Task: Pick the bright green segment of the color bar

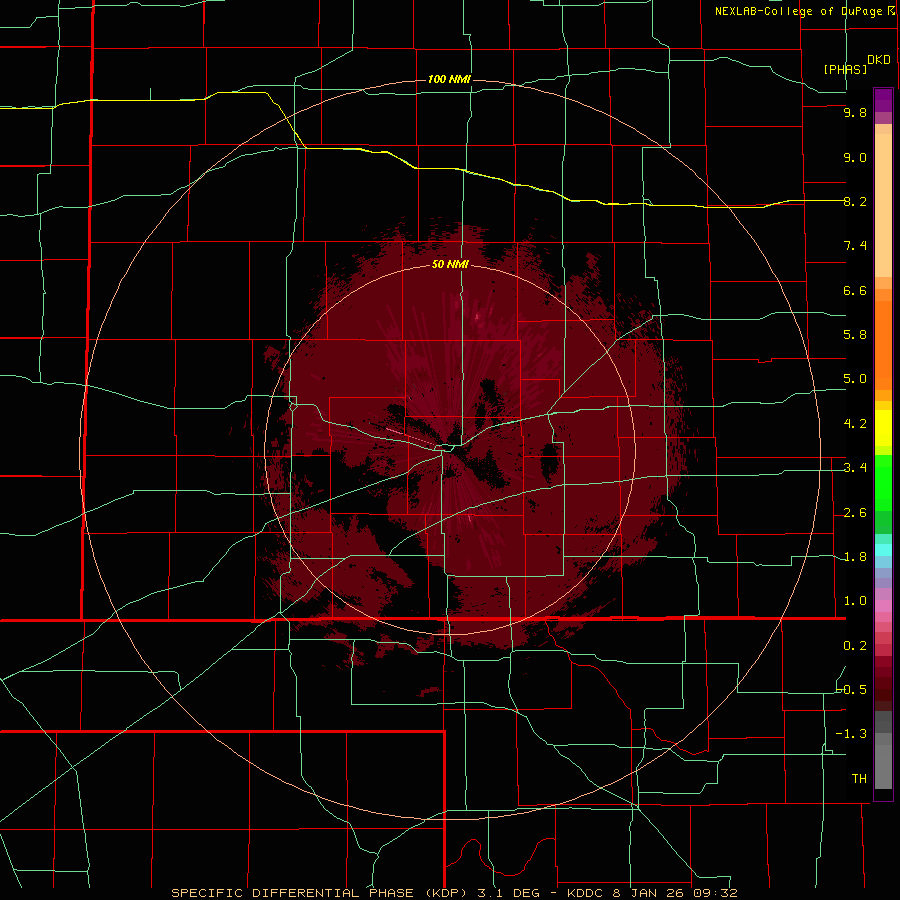Action: pyautogui.click(x=883, y=483)
